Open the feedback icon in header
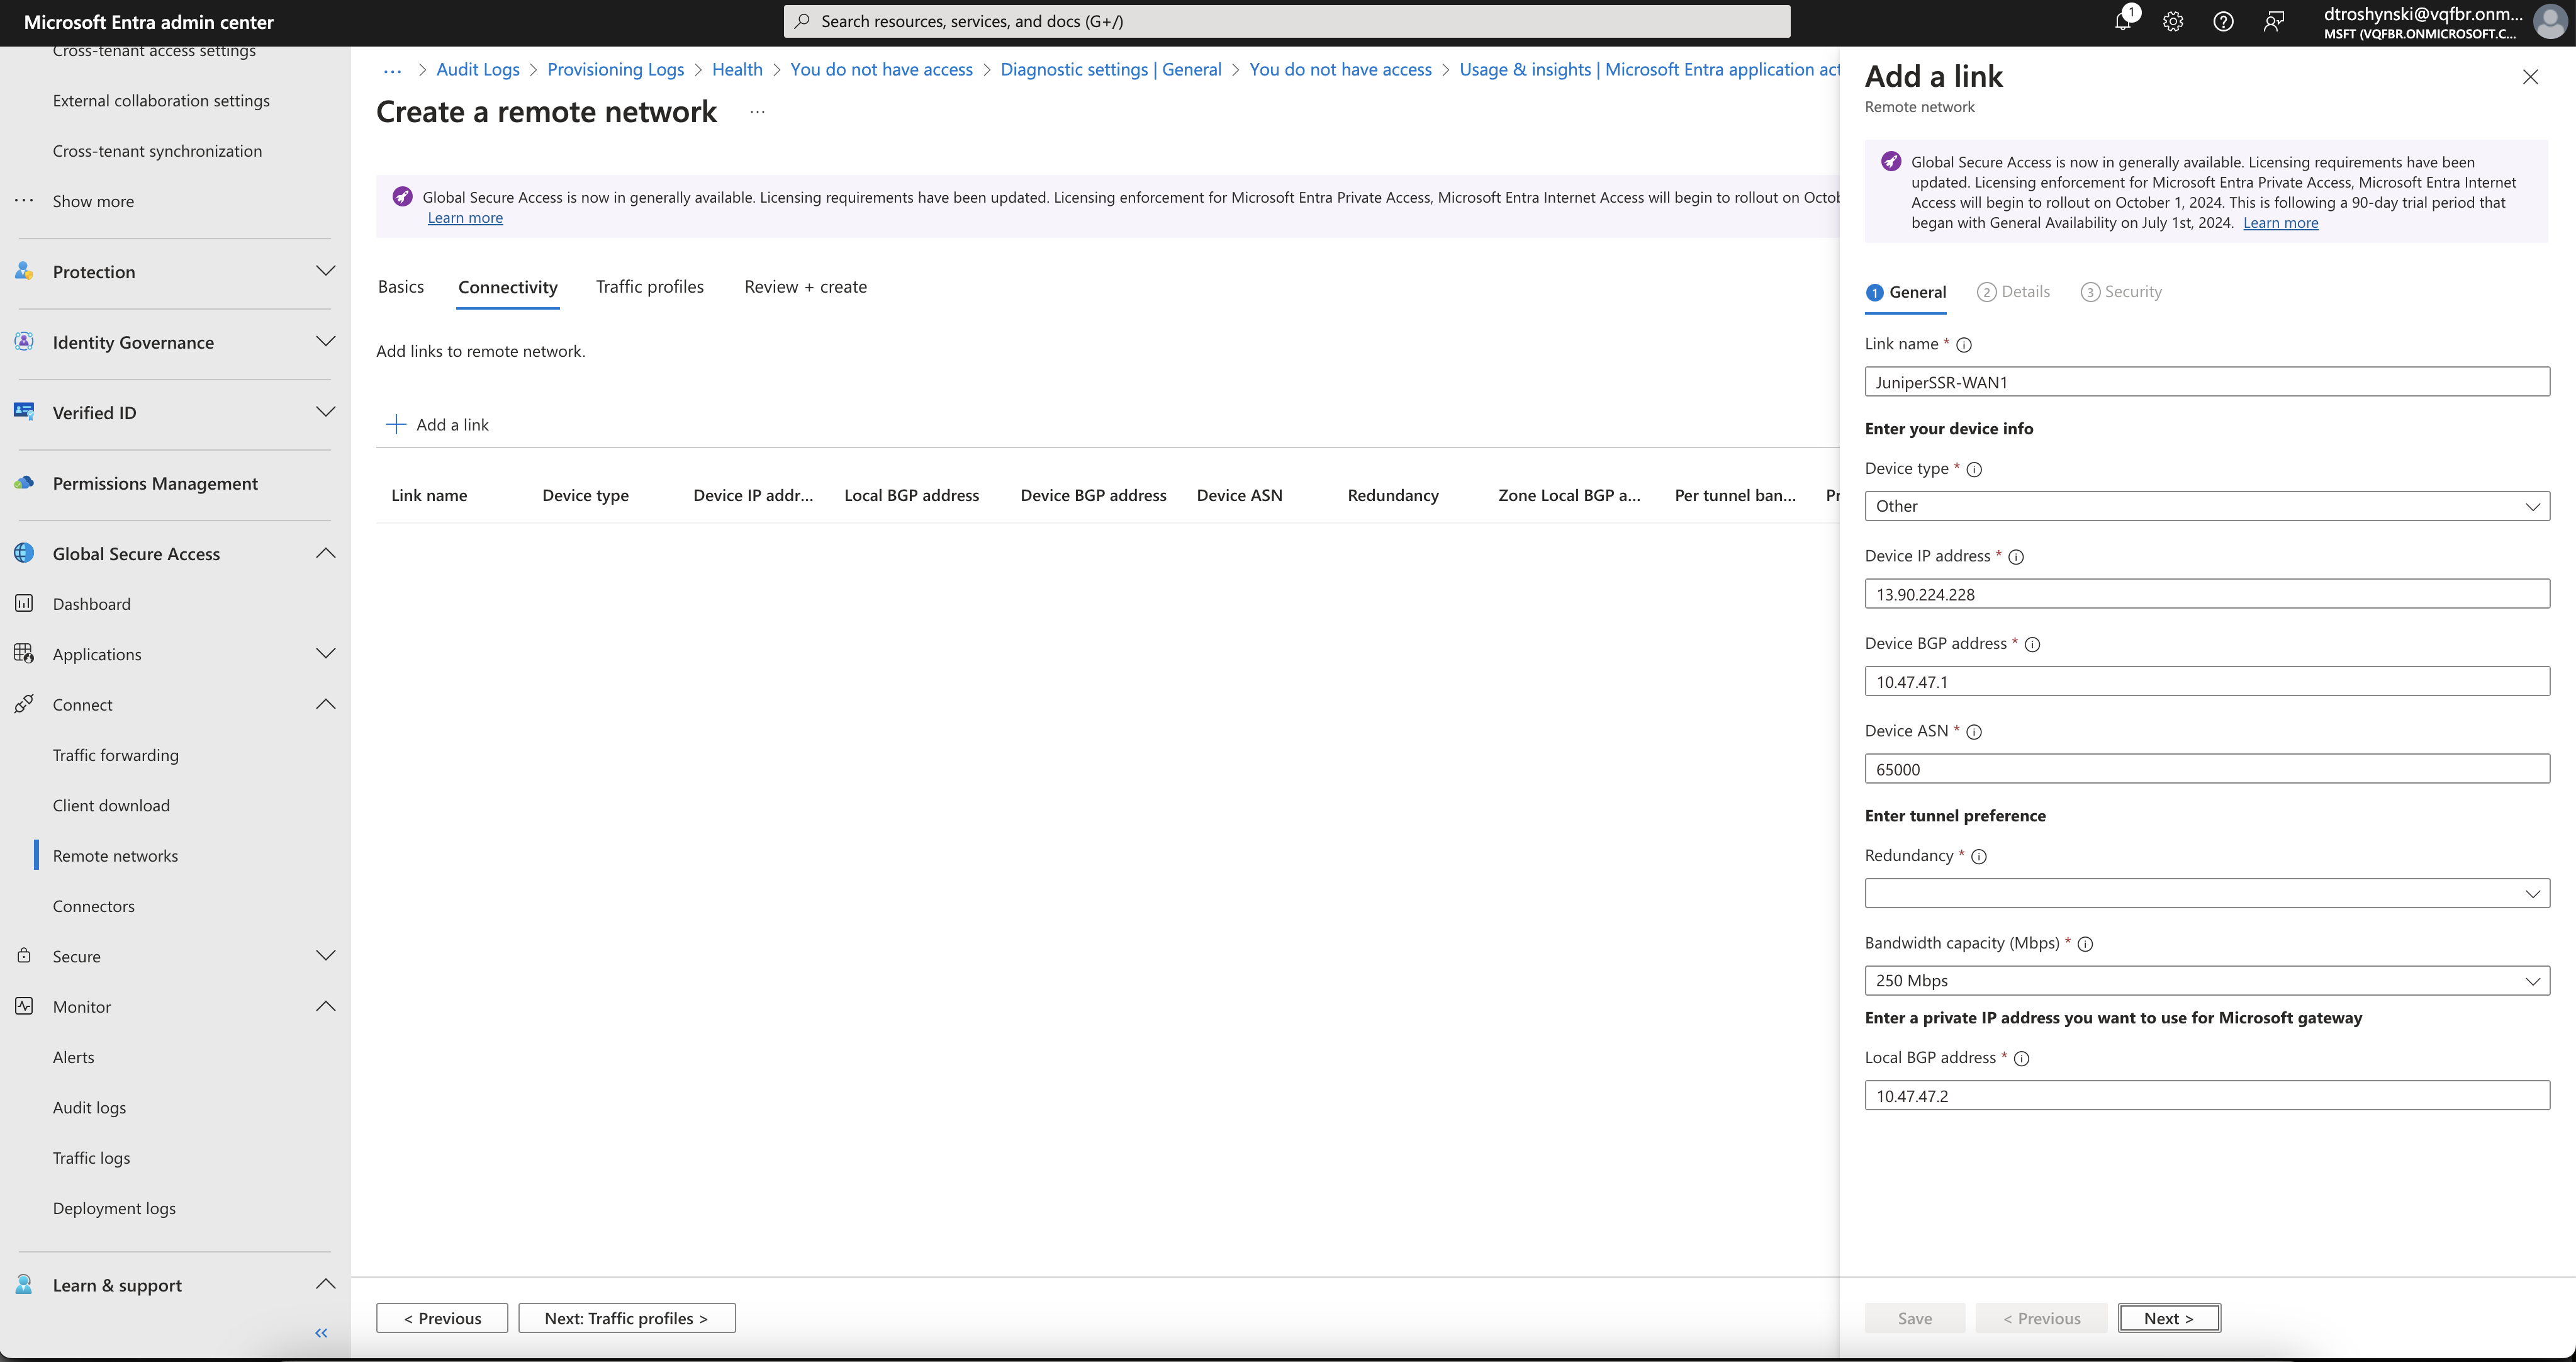This screenshot has height=1362, width=2576. click(x=2273, y=21)
